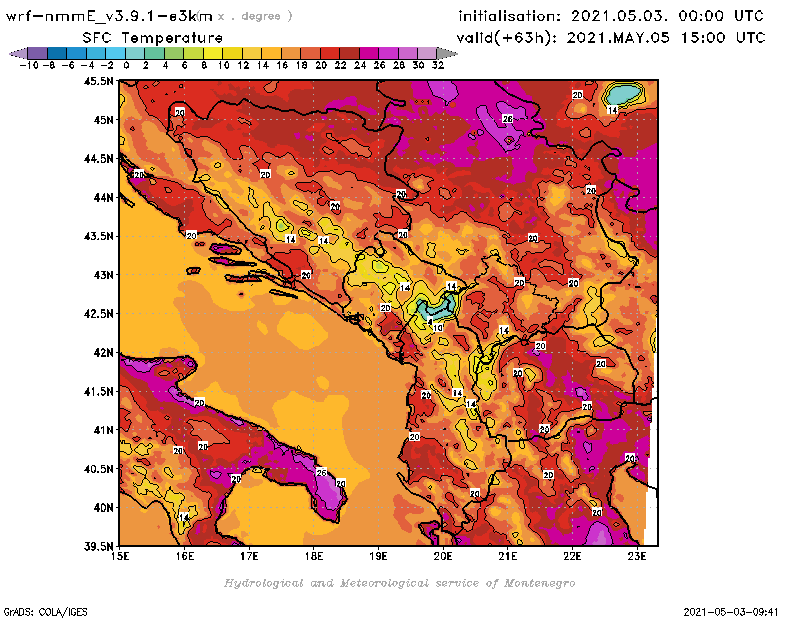Image resolution: width=800 pixels, height=618 pixels.
Task: Click the "16E" longitude label
Action: tap(185, 556)
